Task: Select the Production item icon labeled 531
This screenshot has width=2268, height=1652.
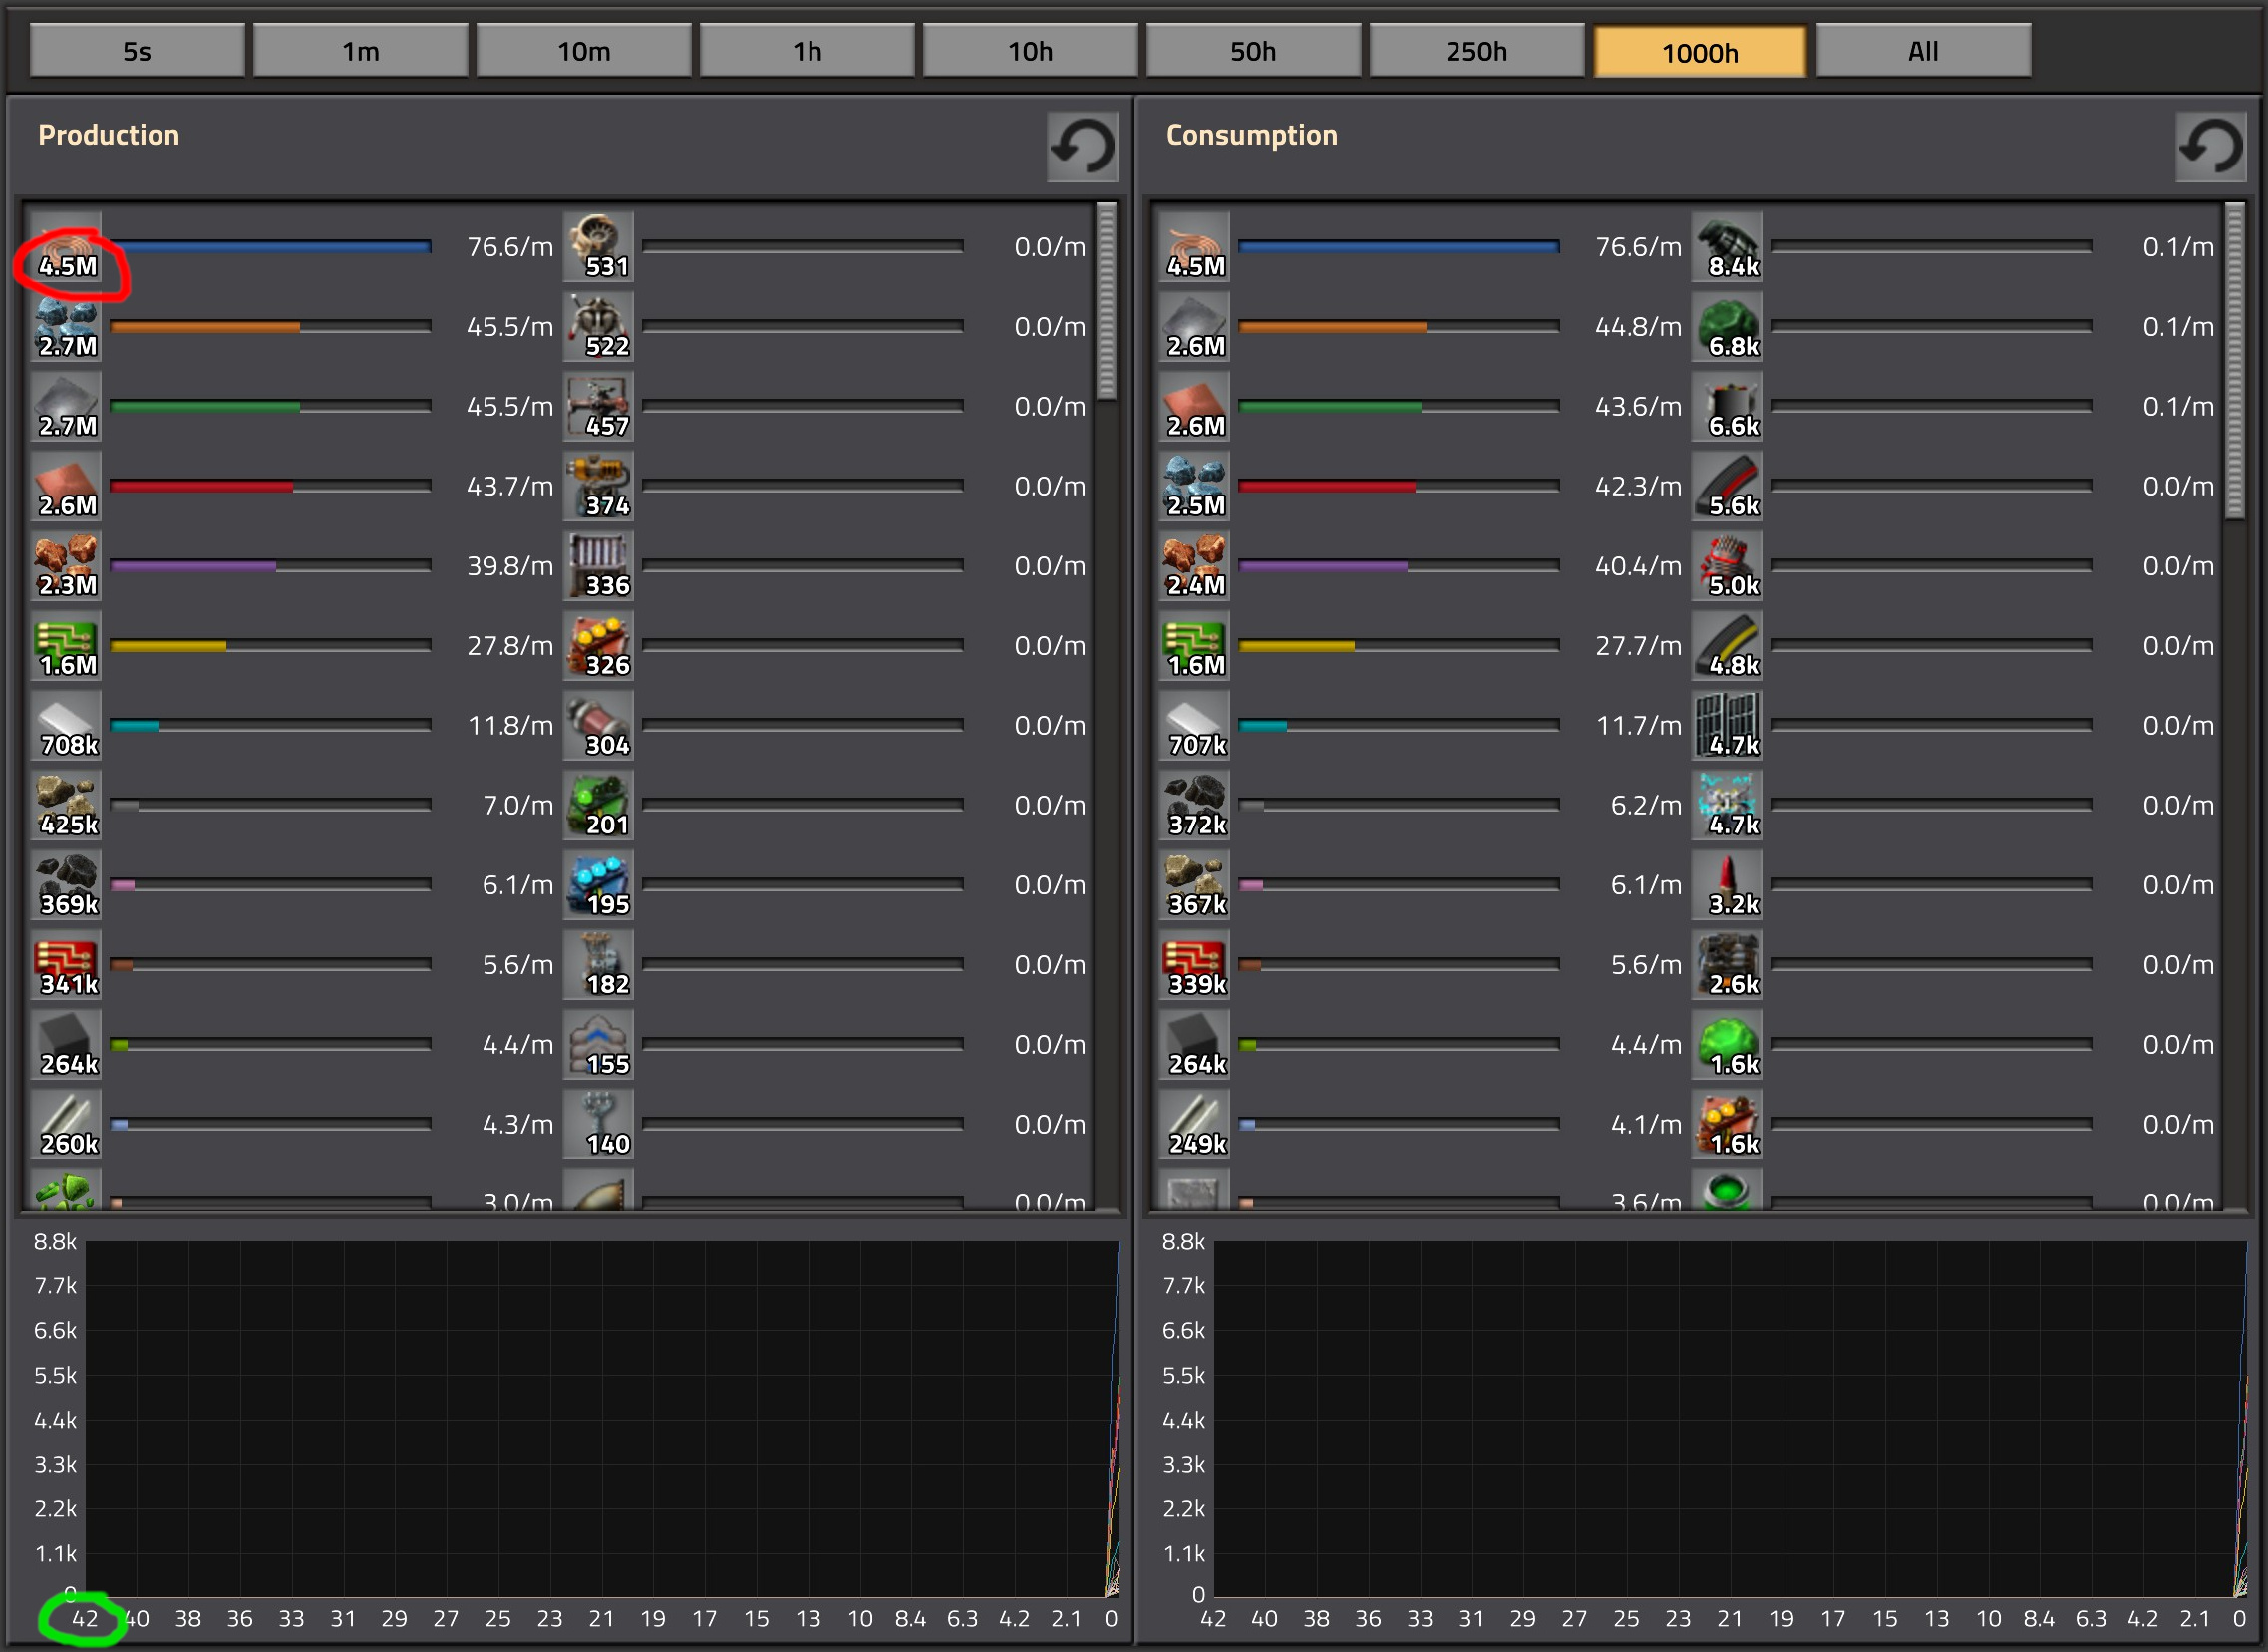Action: click(x=598, y=246)
